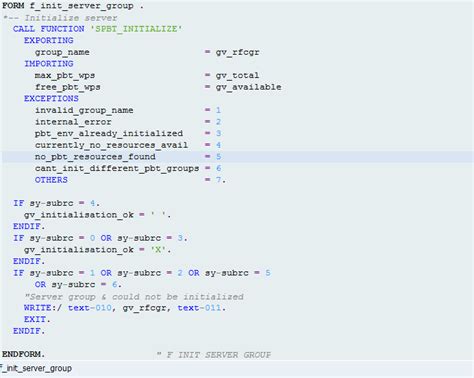Click the IMPORTING keyword
Image resolution: width=474 pixels, height=378 pixels.
click(x=49, y=64)
